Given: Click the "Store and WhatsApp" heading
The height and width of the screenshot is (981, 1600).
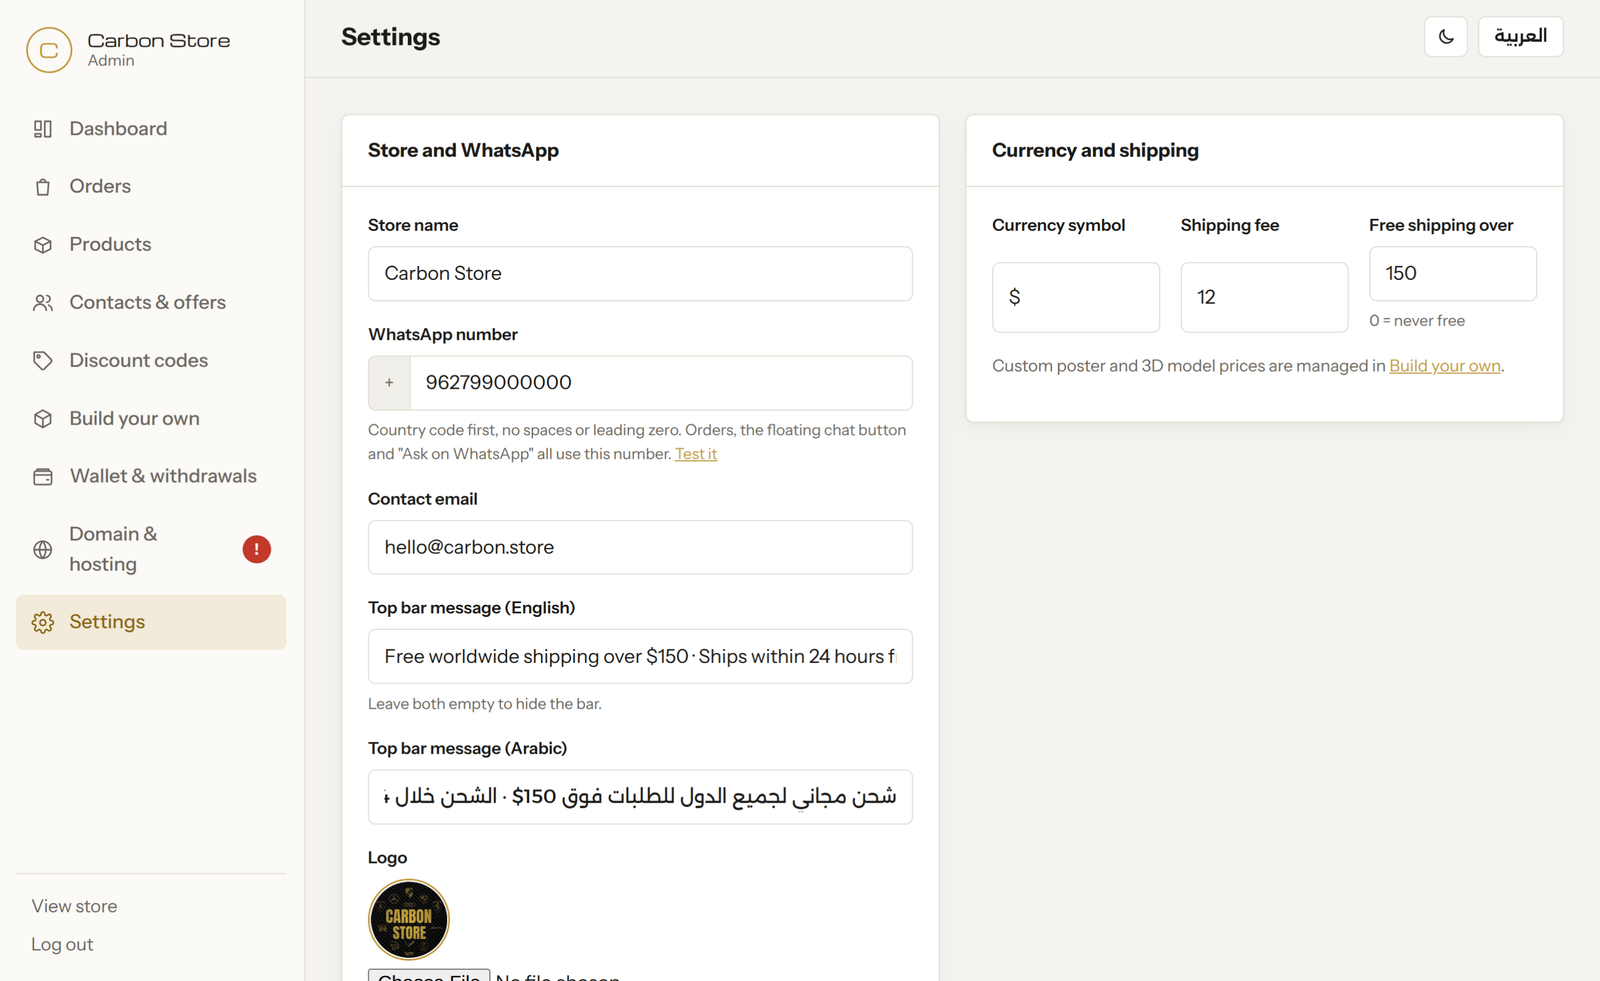Looking at the screenshot, I should 463,150.
